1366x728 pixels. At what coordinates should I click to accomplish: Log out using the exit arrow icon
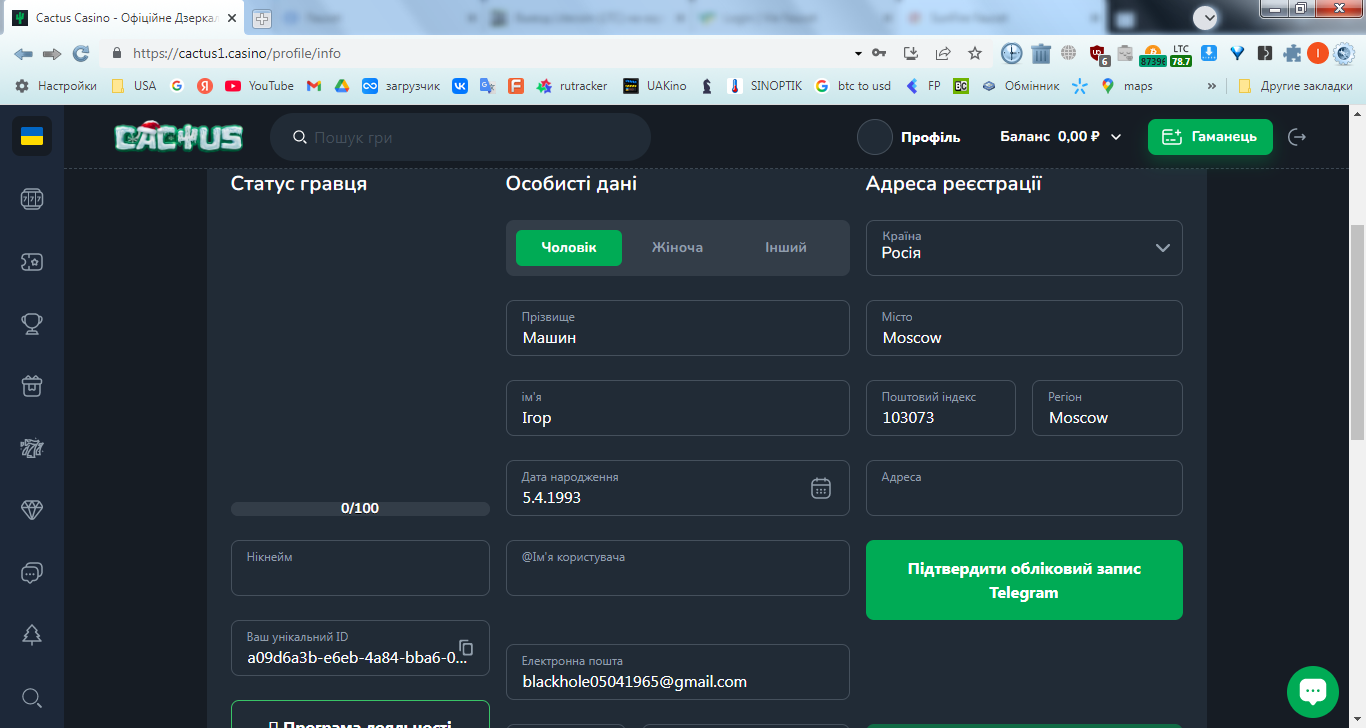1297,137
